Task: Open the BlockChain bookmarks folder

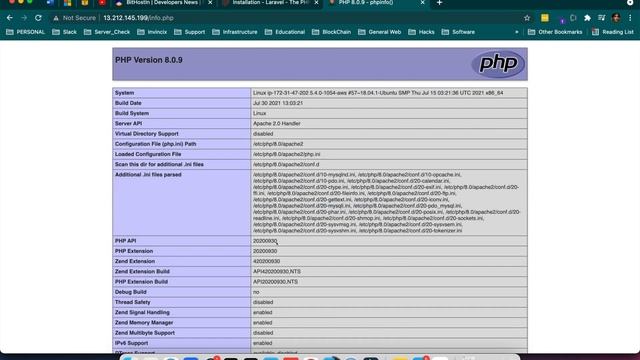Action: tap(331, 32)
